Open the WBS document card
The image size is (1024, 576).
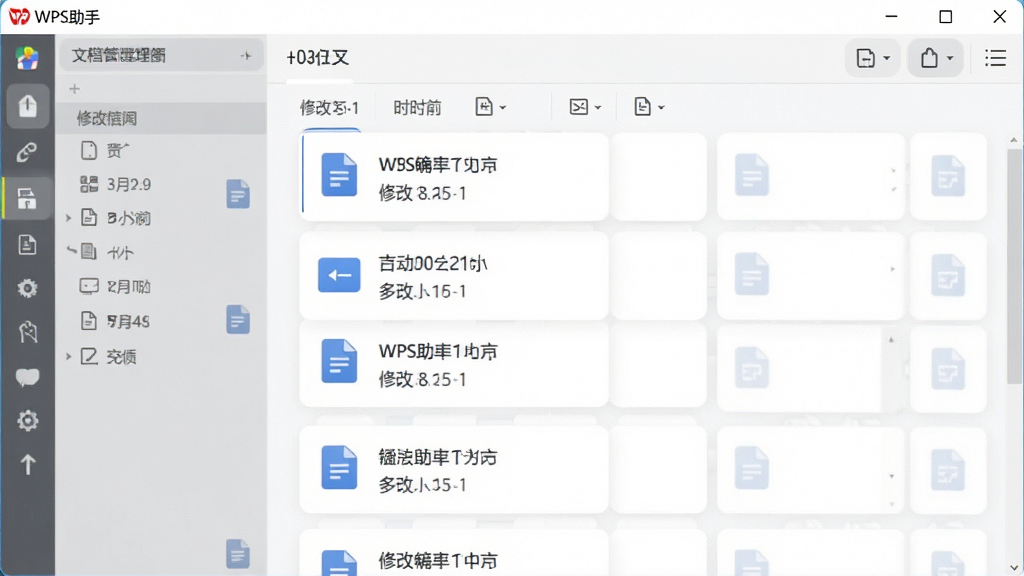pos(454,176)
